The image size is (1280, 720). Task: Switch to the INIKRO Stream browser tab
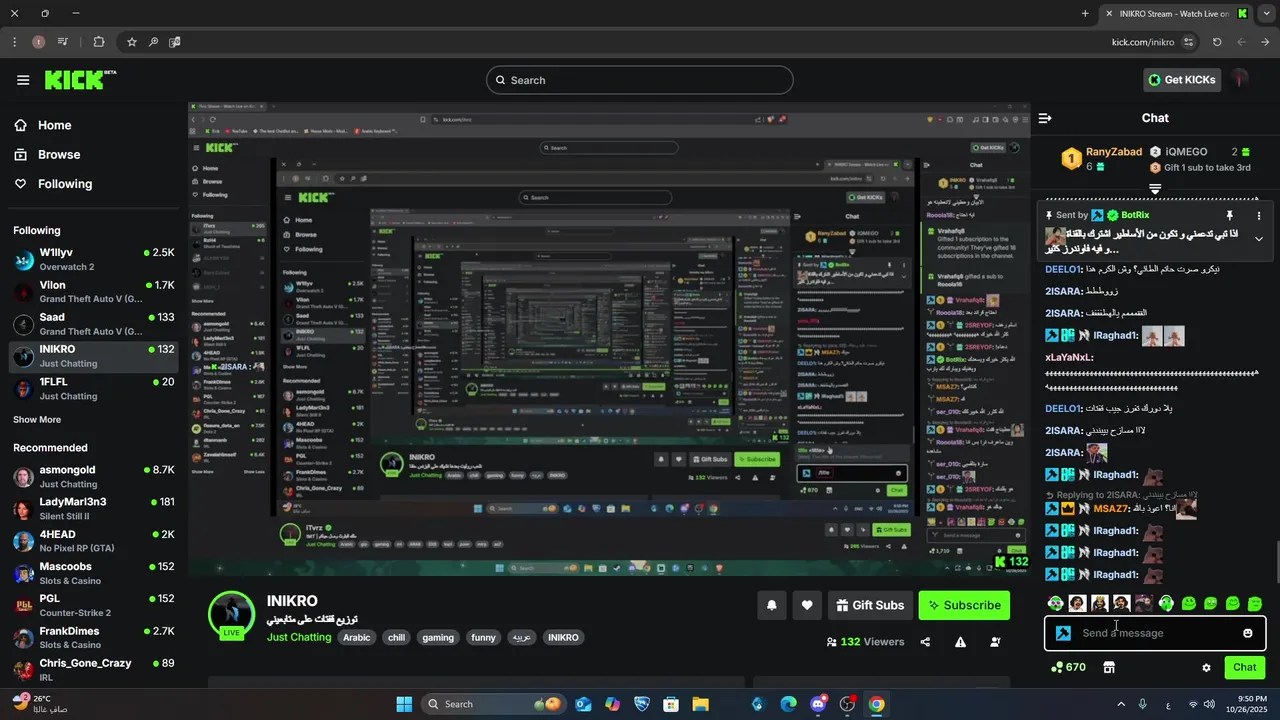point(1175,13)
